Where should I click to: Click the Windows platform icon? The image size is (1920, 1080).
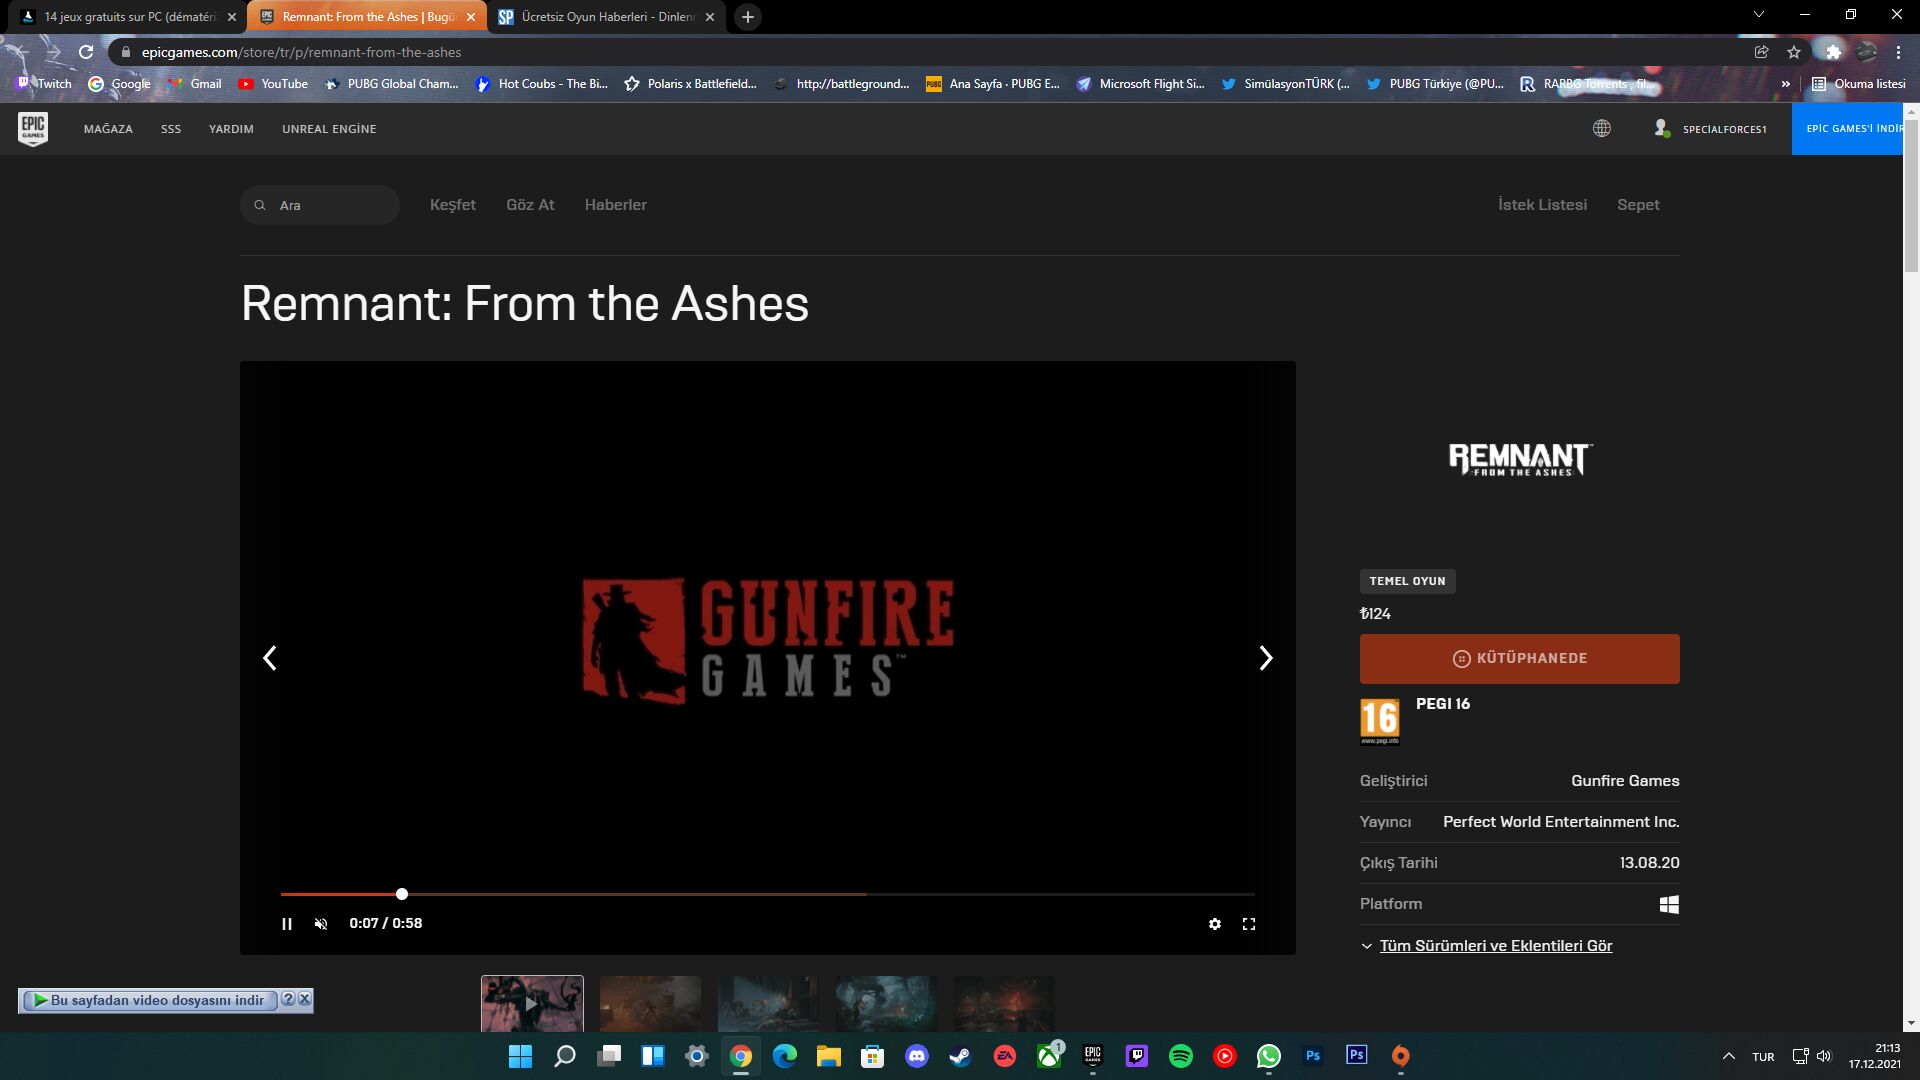coord(1669,904)
